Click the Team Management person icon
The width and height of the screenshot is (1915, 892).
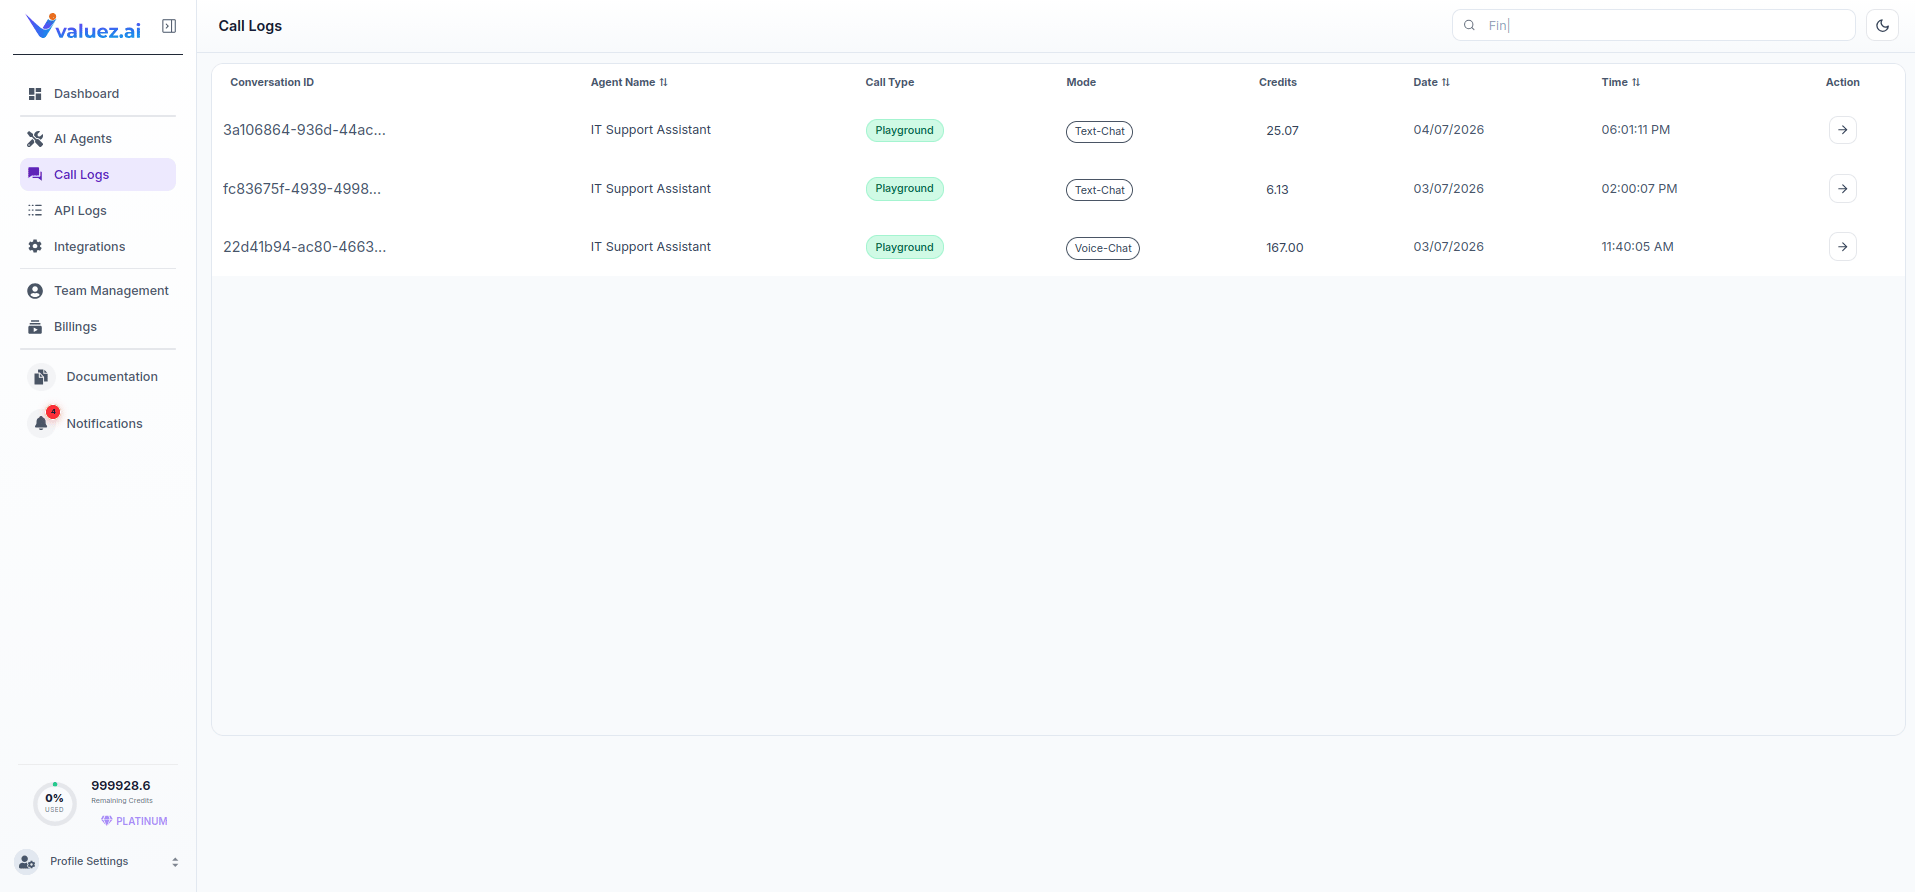(x=35, y=291)
